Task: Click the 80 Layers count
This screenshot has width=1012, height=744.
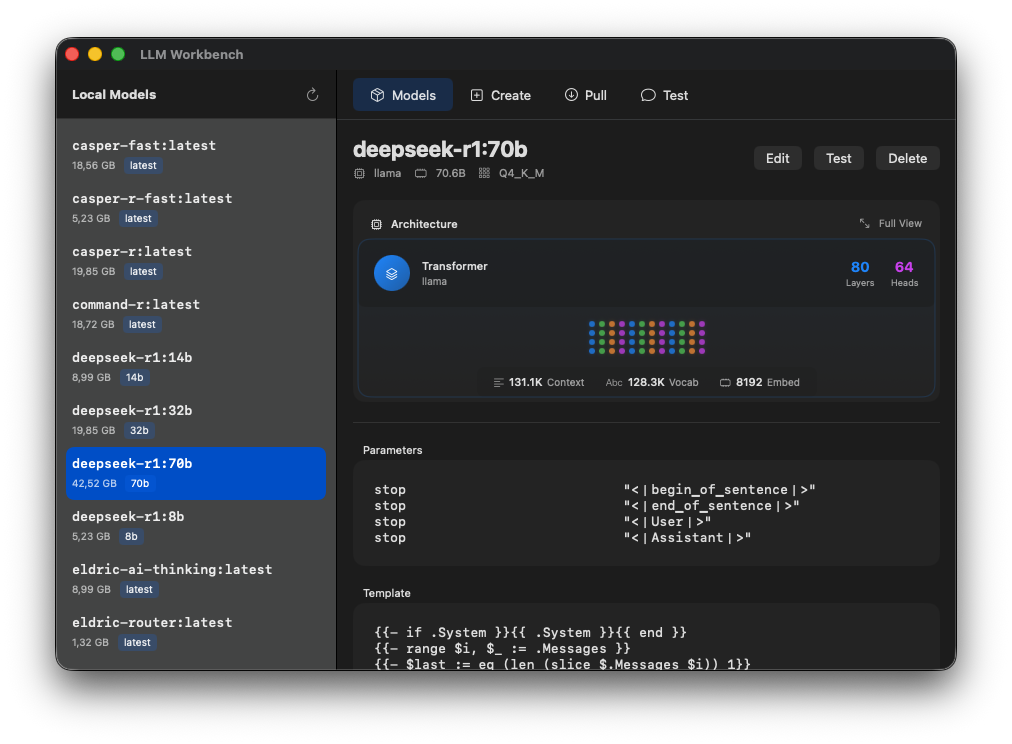Action: coord(860,273)
